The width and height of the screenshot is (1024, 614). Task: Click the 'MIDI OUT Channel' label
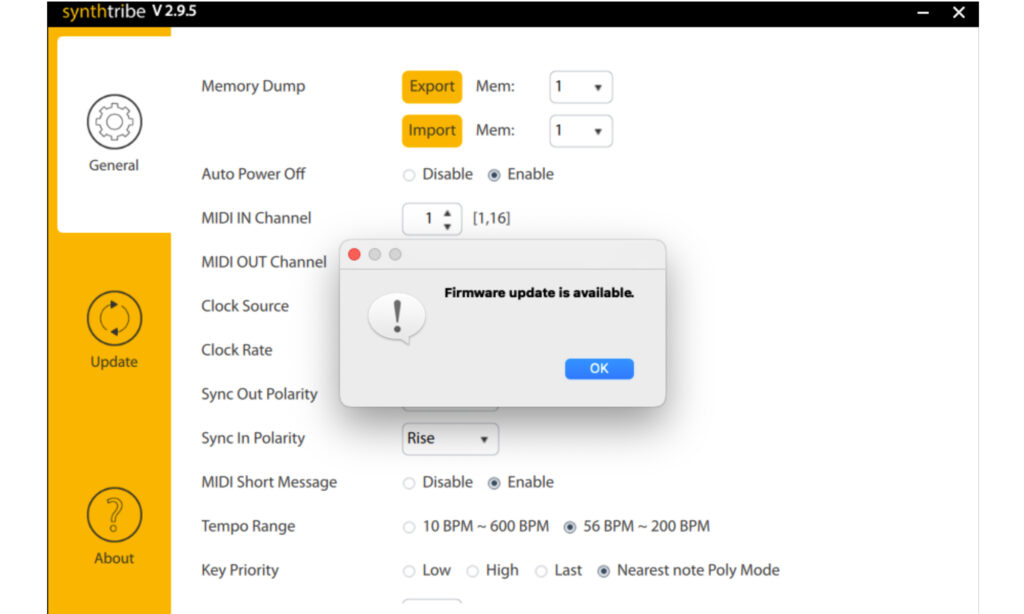[x=264, y=262]
